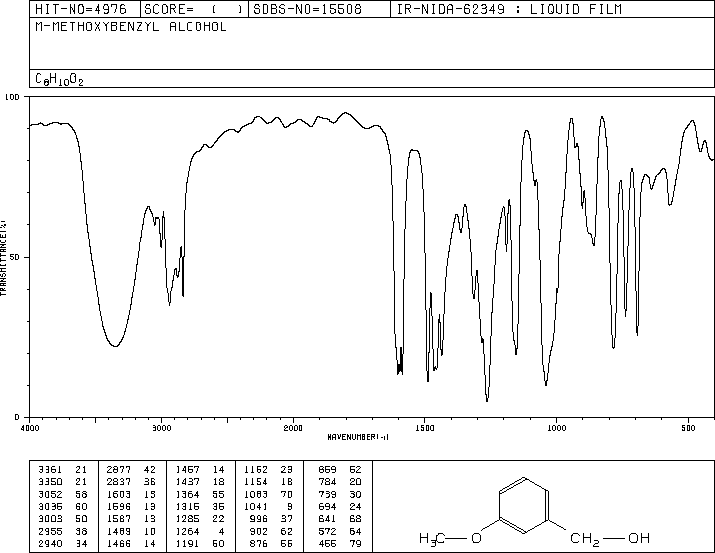Select peak table entry 3052
Image resolution: width=715 pixels, height=553 pixels.
coord(50,494)
